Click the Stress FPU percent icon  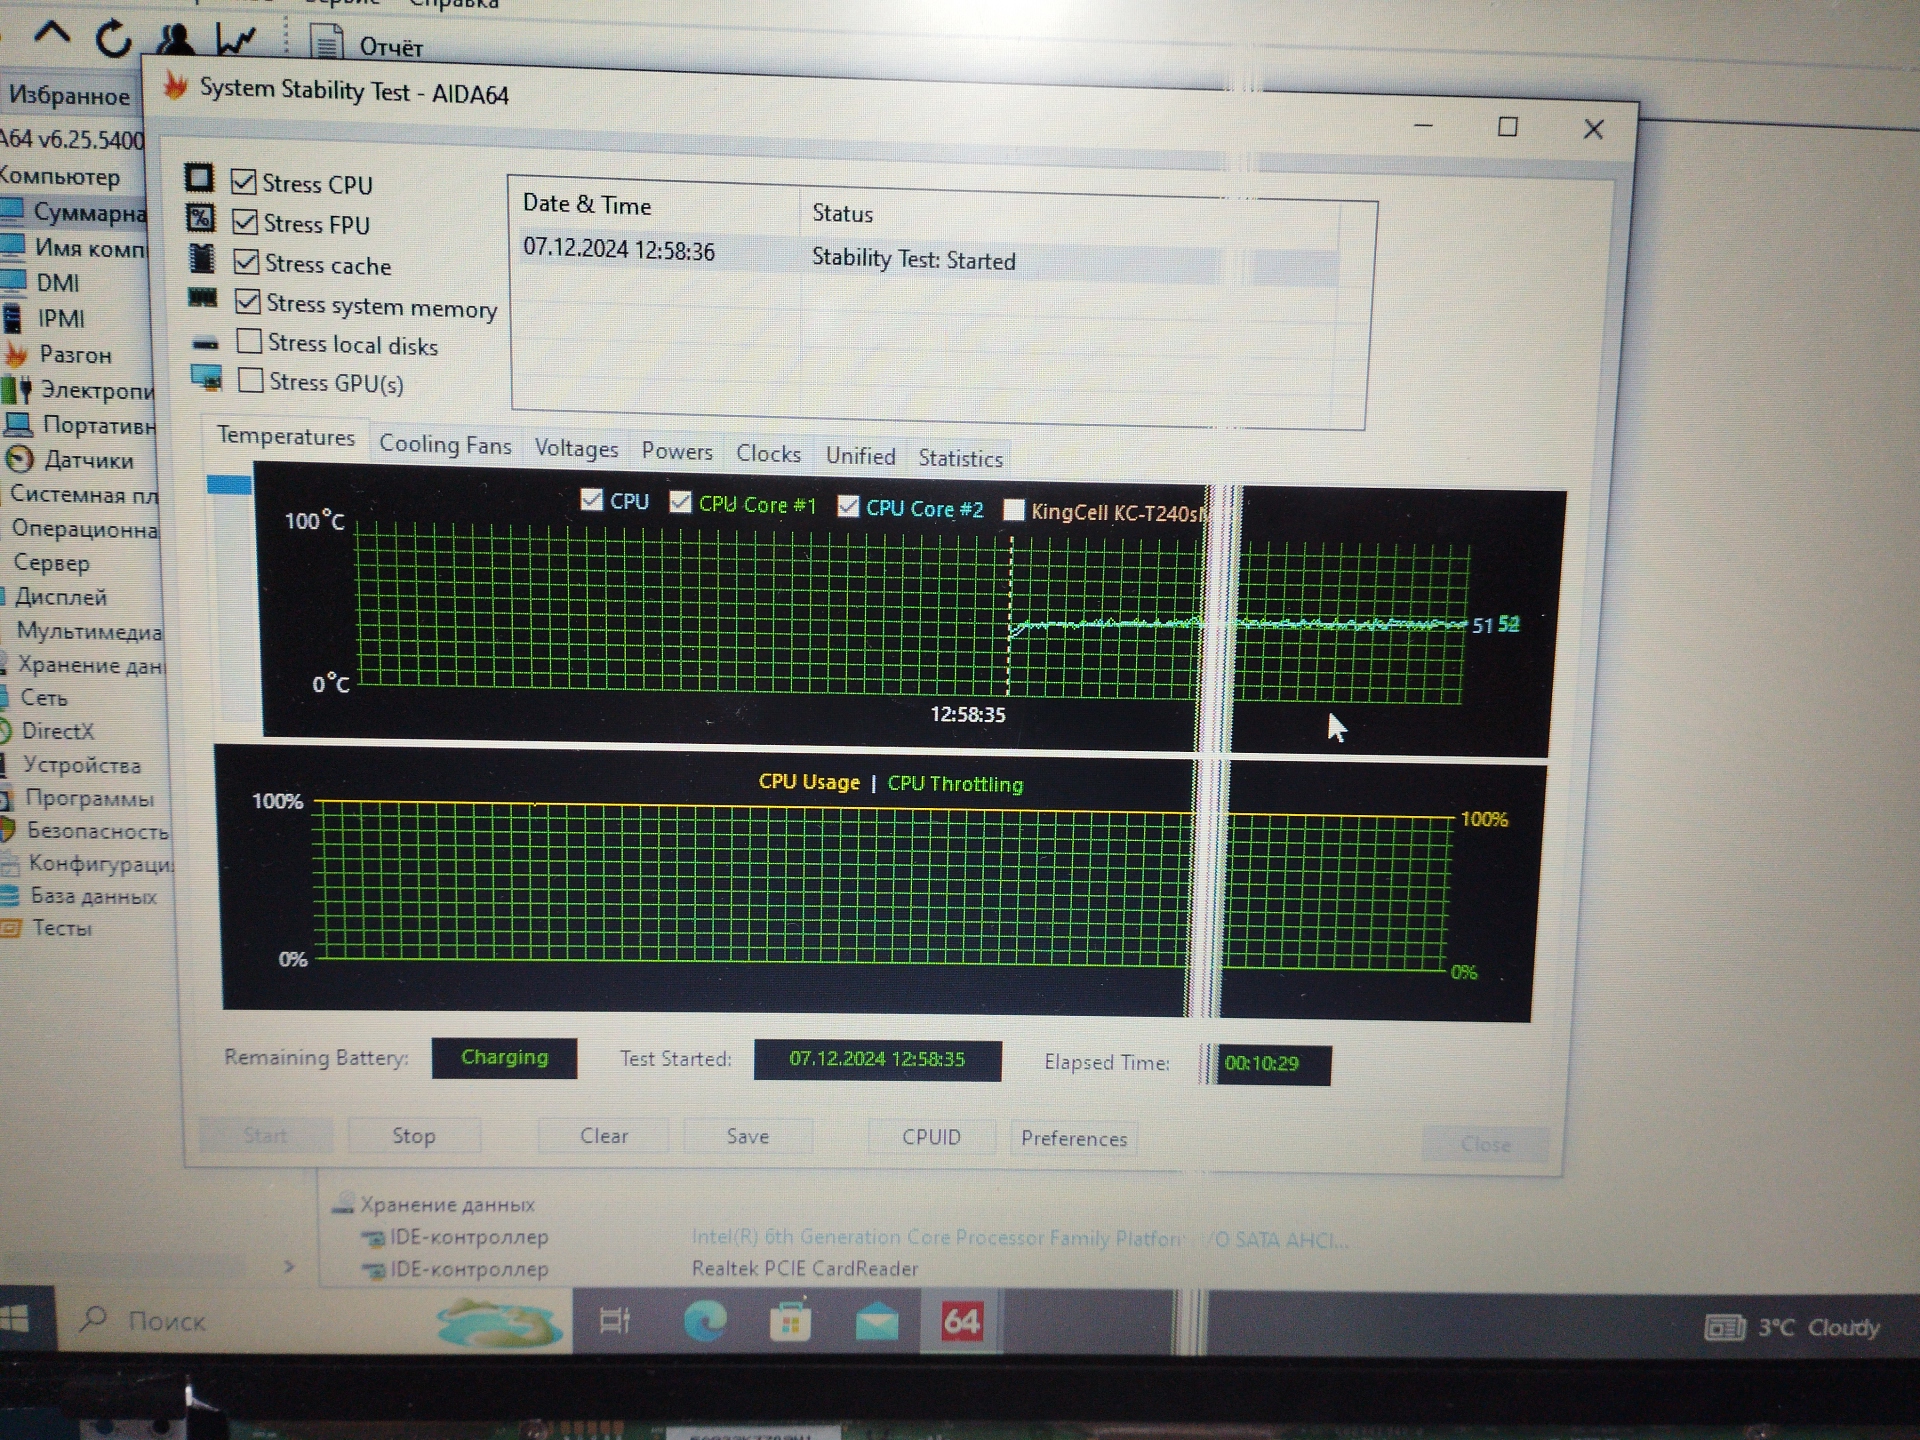201,218
